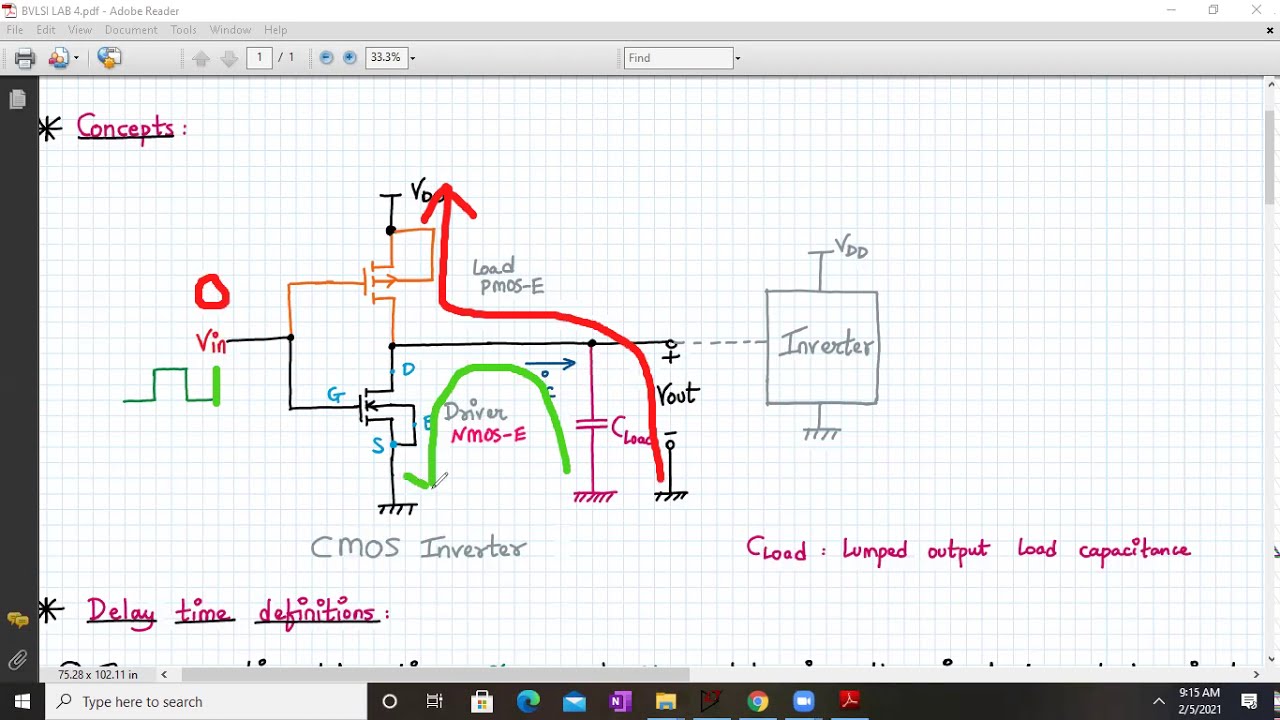This screenshot has width=1280, height=720.
Task: Click the Find search field
Action: click(678, 58)
